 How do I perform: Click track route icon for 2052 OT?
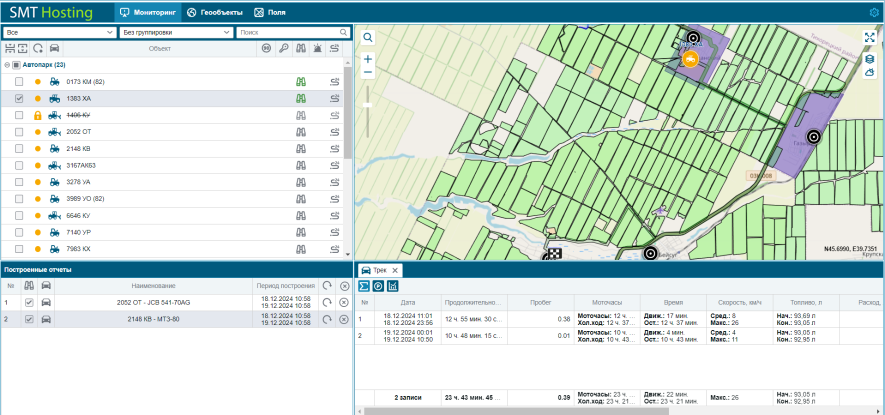[x=335, y=132]
